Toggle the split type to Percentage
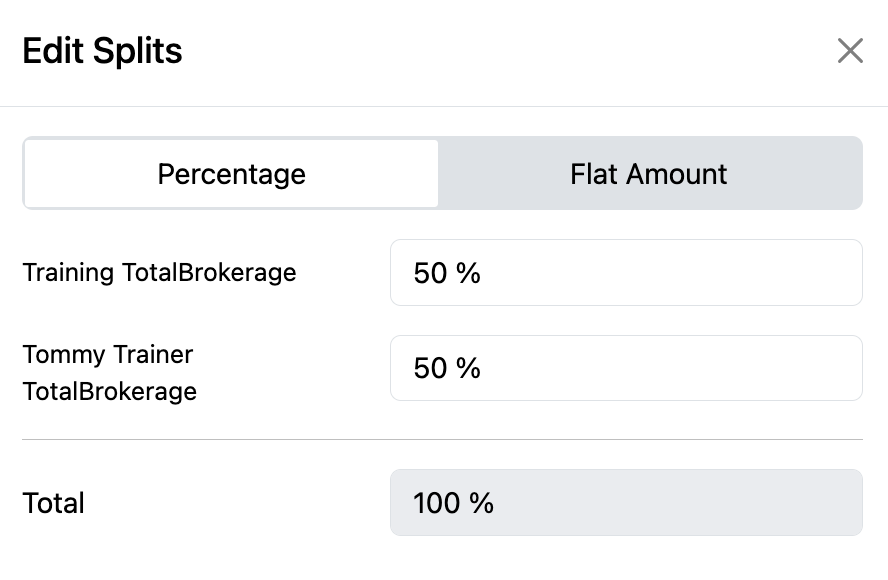The width and height of the screenshot is (888, 580). [x=231, y=174]
